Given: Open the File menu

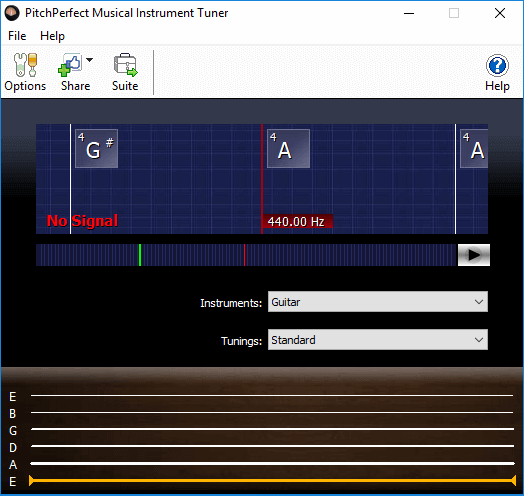Looking at the screenshot, I should pyautogui.click(x=17, y=36).
